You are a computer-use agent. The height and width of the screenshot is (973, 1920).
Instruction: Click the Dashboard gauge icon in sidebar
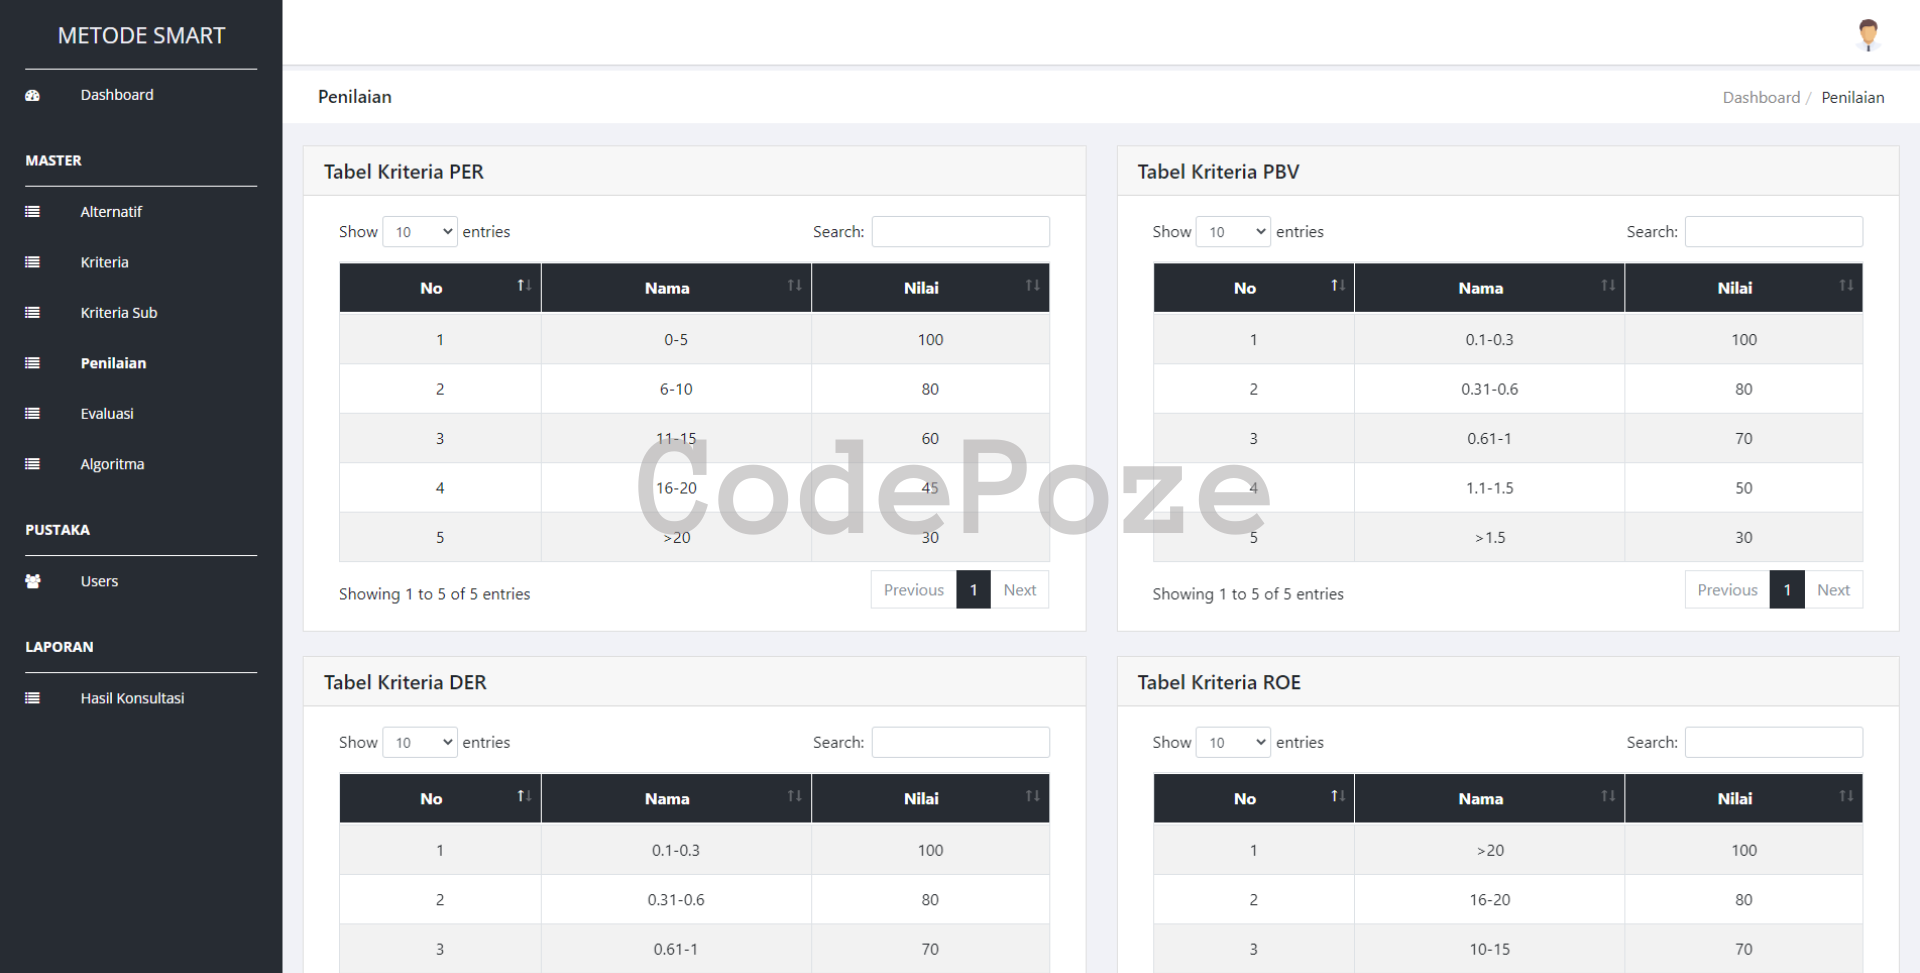point(32,95)
